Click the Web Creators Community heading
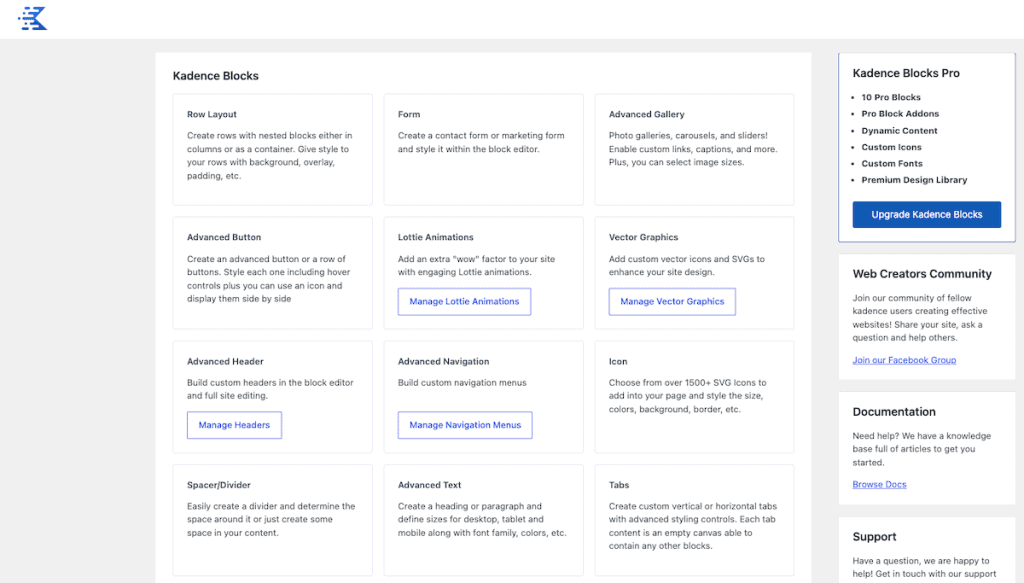The height and width of the screenshot is (583, 1024). tap(921, 274)
